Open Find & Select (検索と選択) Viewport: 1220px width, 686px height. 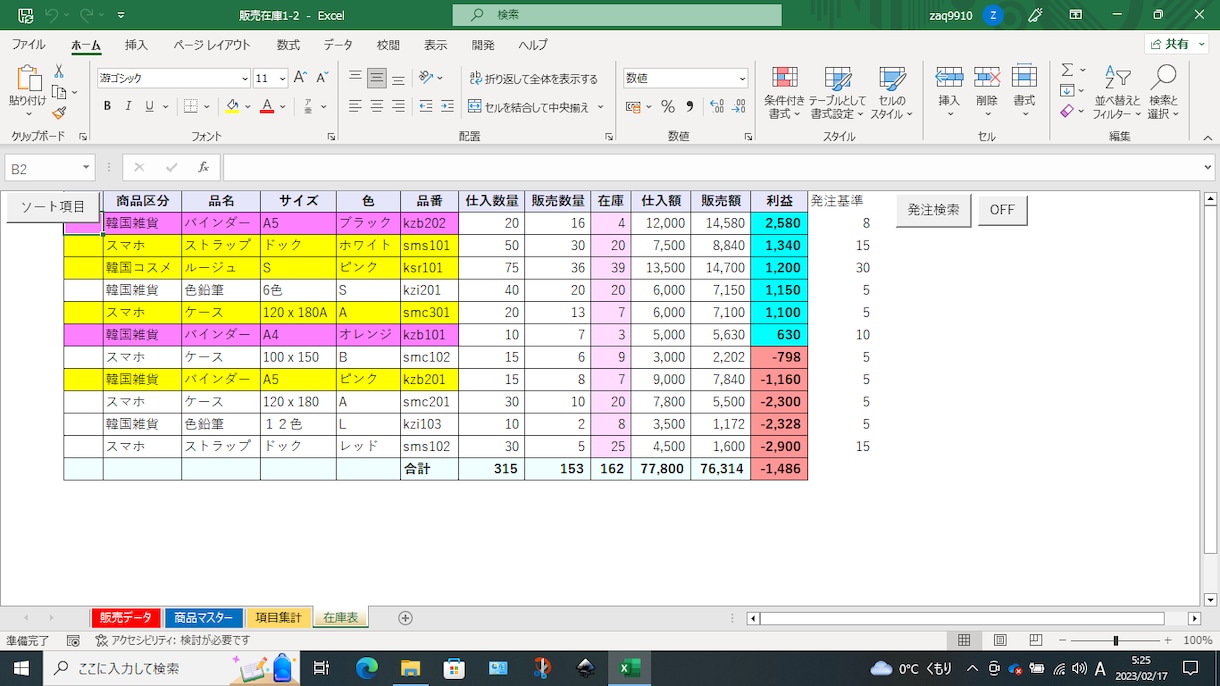click(x=1163, y=93)
